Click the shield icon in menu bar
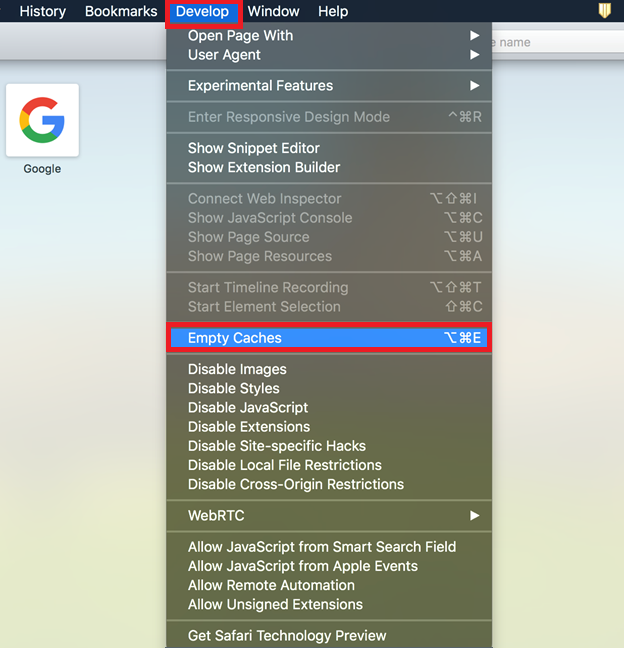The width and height of the screenshot is (624, 648). coord(604,11)
